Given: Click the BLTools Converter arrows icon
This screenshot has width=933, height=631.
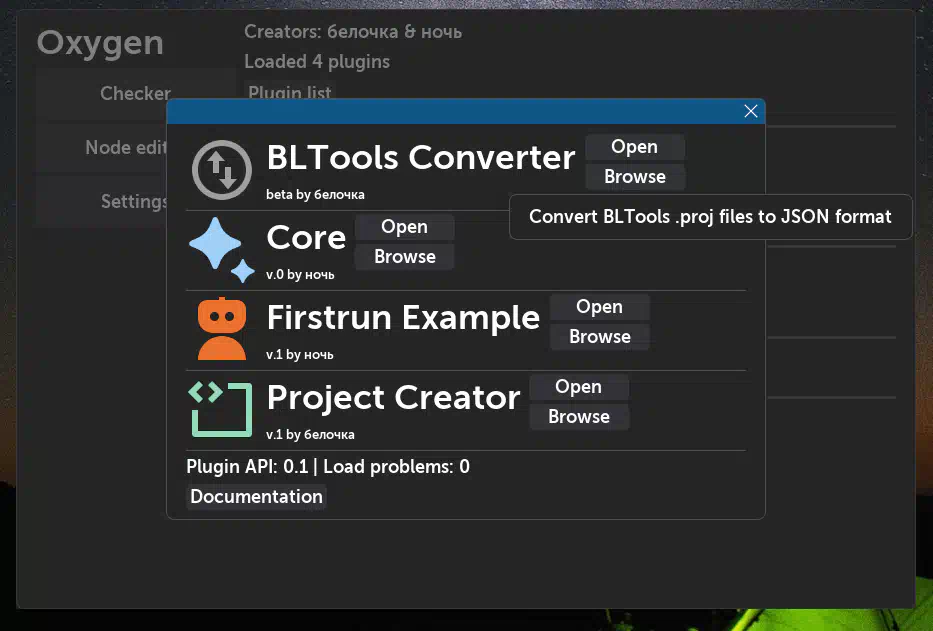Looking at the screenshot, I should pos(222,170).
